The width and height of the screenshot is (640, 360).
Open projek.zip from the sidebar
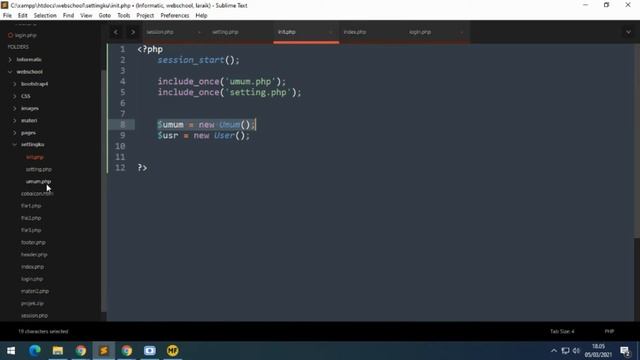(x=32, y=304)
